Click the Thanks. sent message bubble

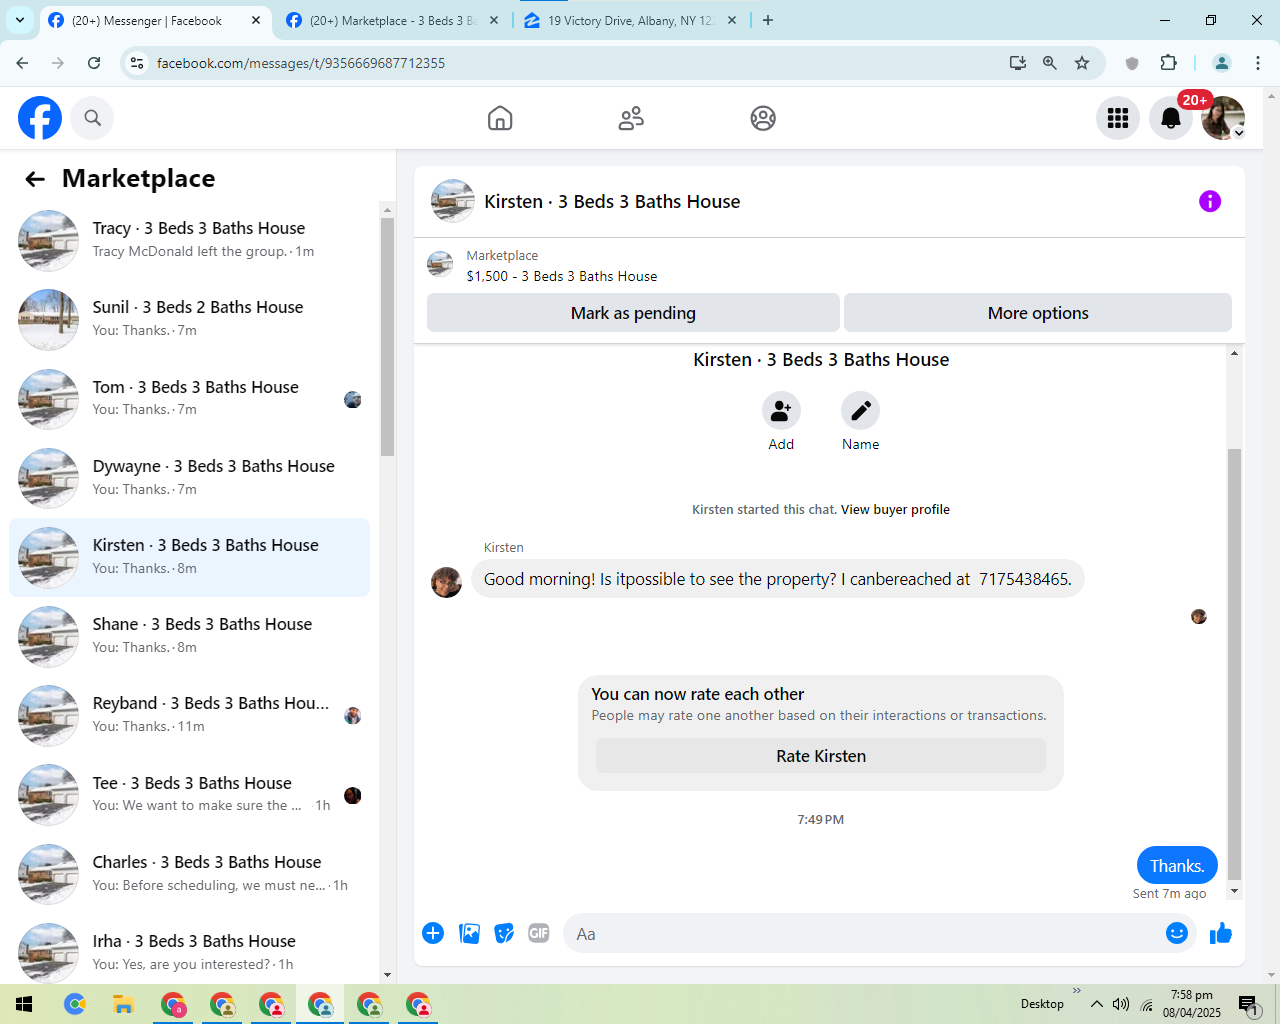pos(1177,866)
